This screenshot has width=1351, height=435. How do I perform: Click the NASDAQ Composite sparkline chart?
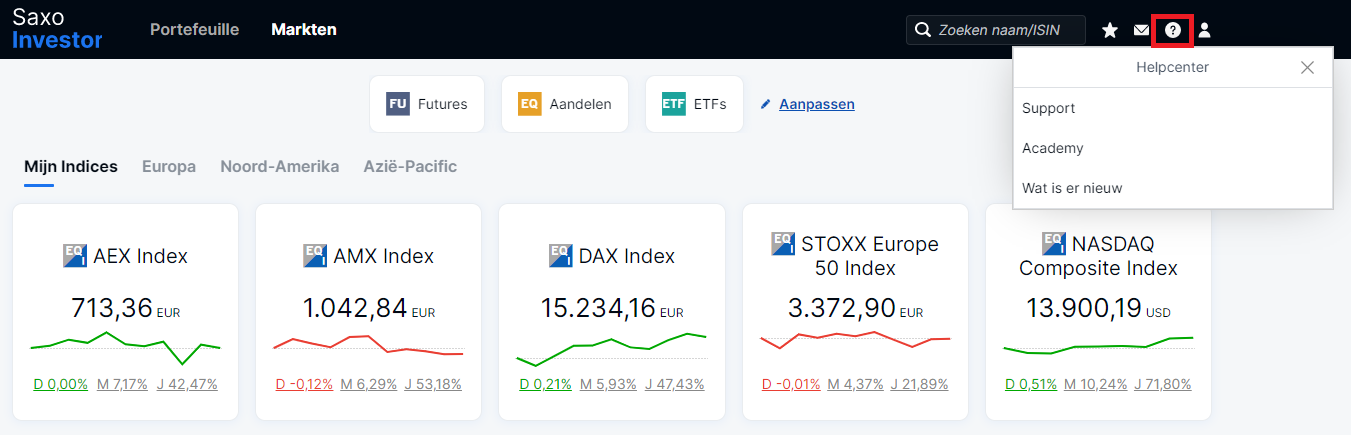pyautogui.click(x=1098, y=345)
